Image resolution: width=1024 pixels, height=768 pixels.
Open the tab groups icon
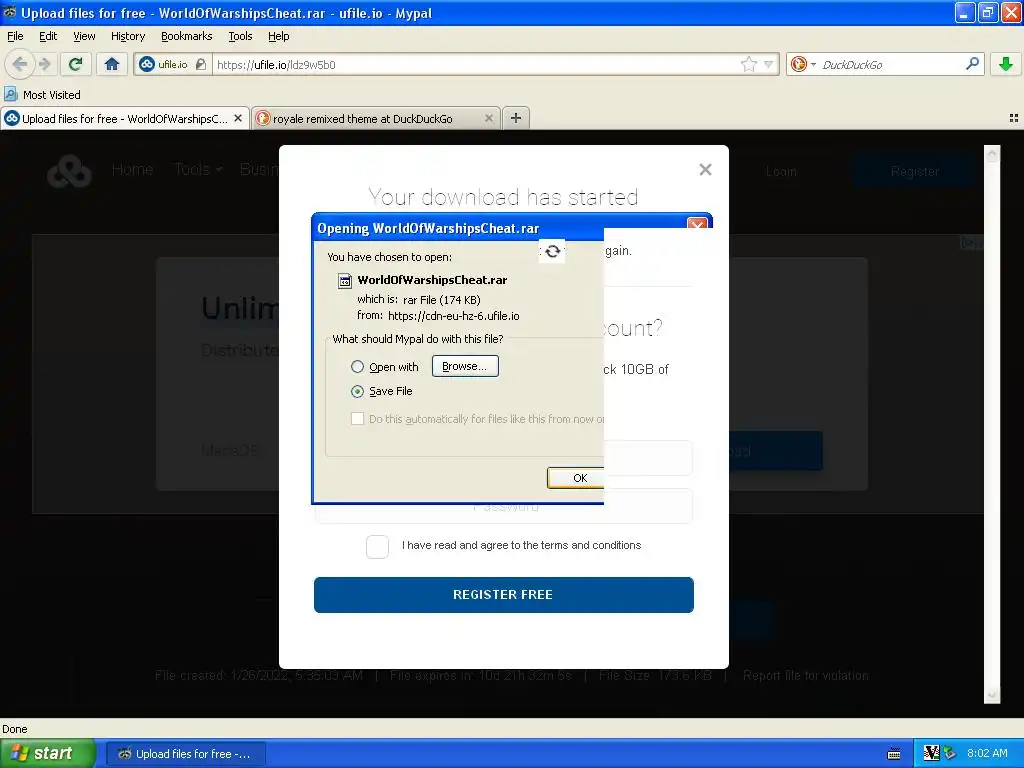(x=1014, y=118)
